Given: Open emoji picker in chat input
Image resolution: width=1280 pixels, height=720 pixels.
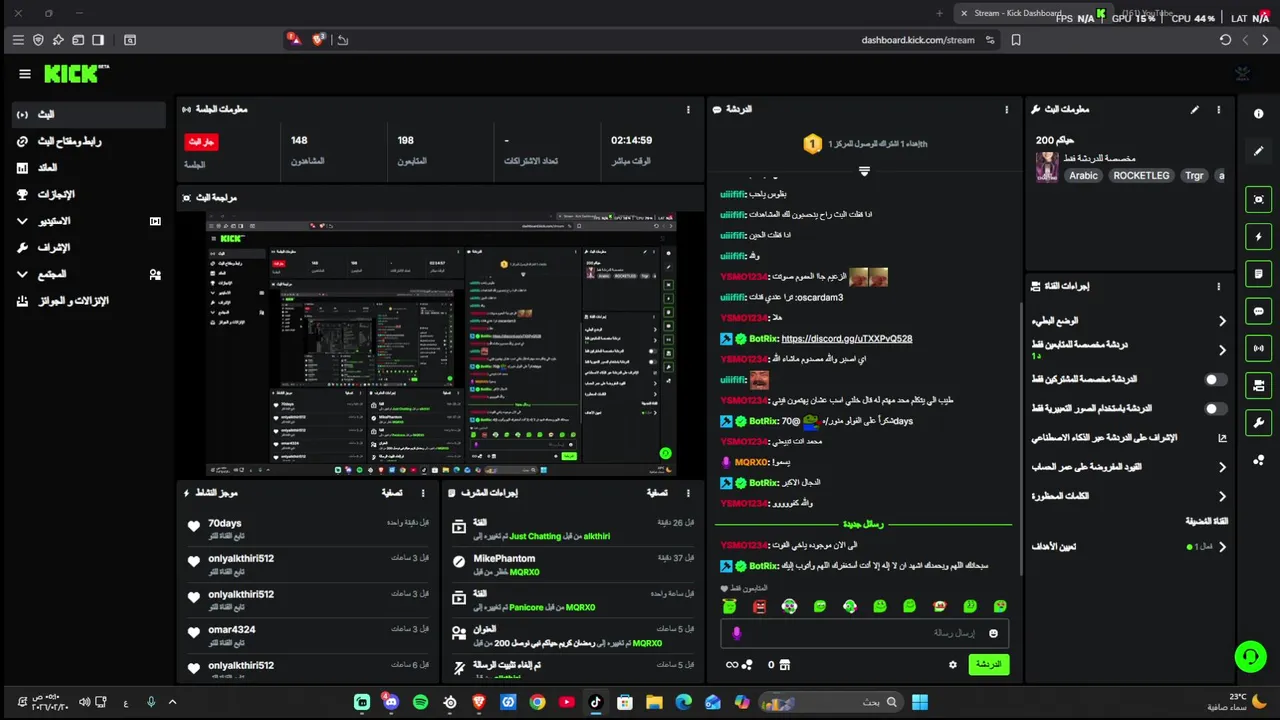Looking at the screenshot, I should pyautogui.click(x=993, y=633).
